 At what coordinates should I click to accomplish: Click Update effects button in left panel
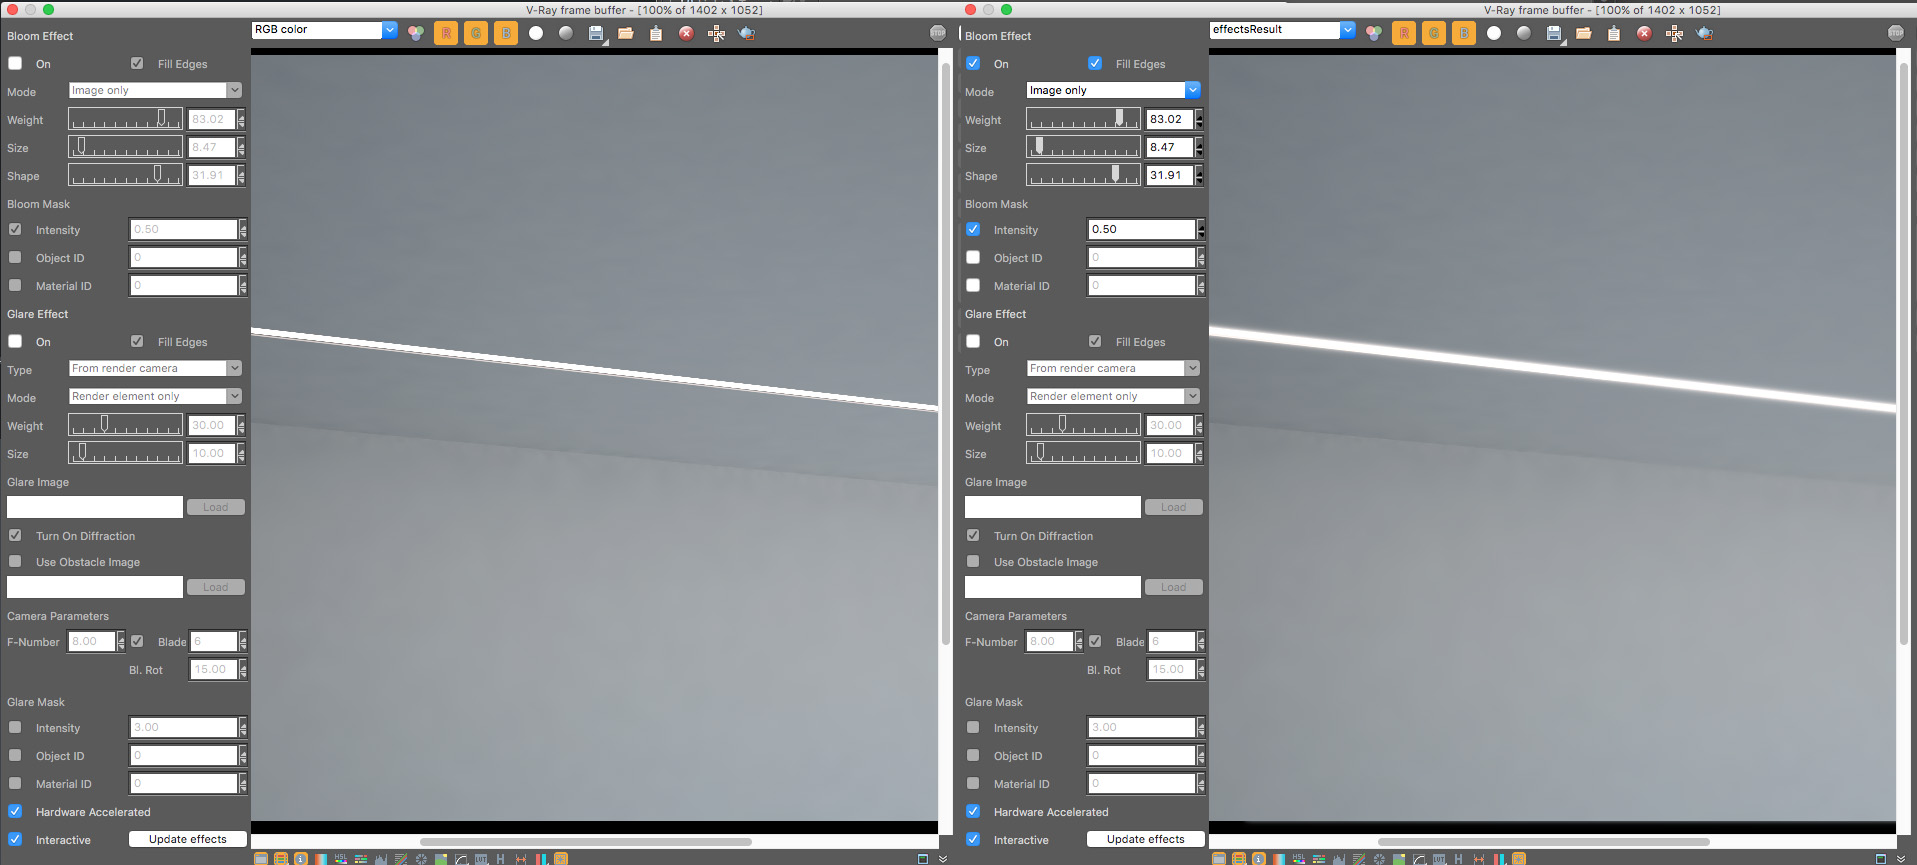point(187,839)
